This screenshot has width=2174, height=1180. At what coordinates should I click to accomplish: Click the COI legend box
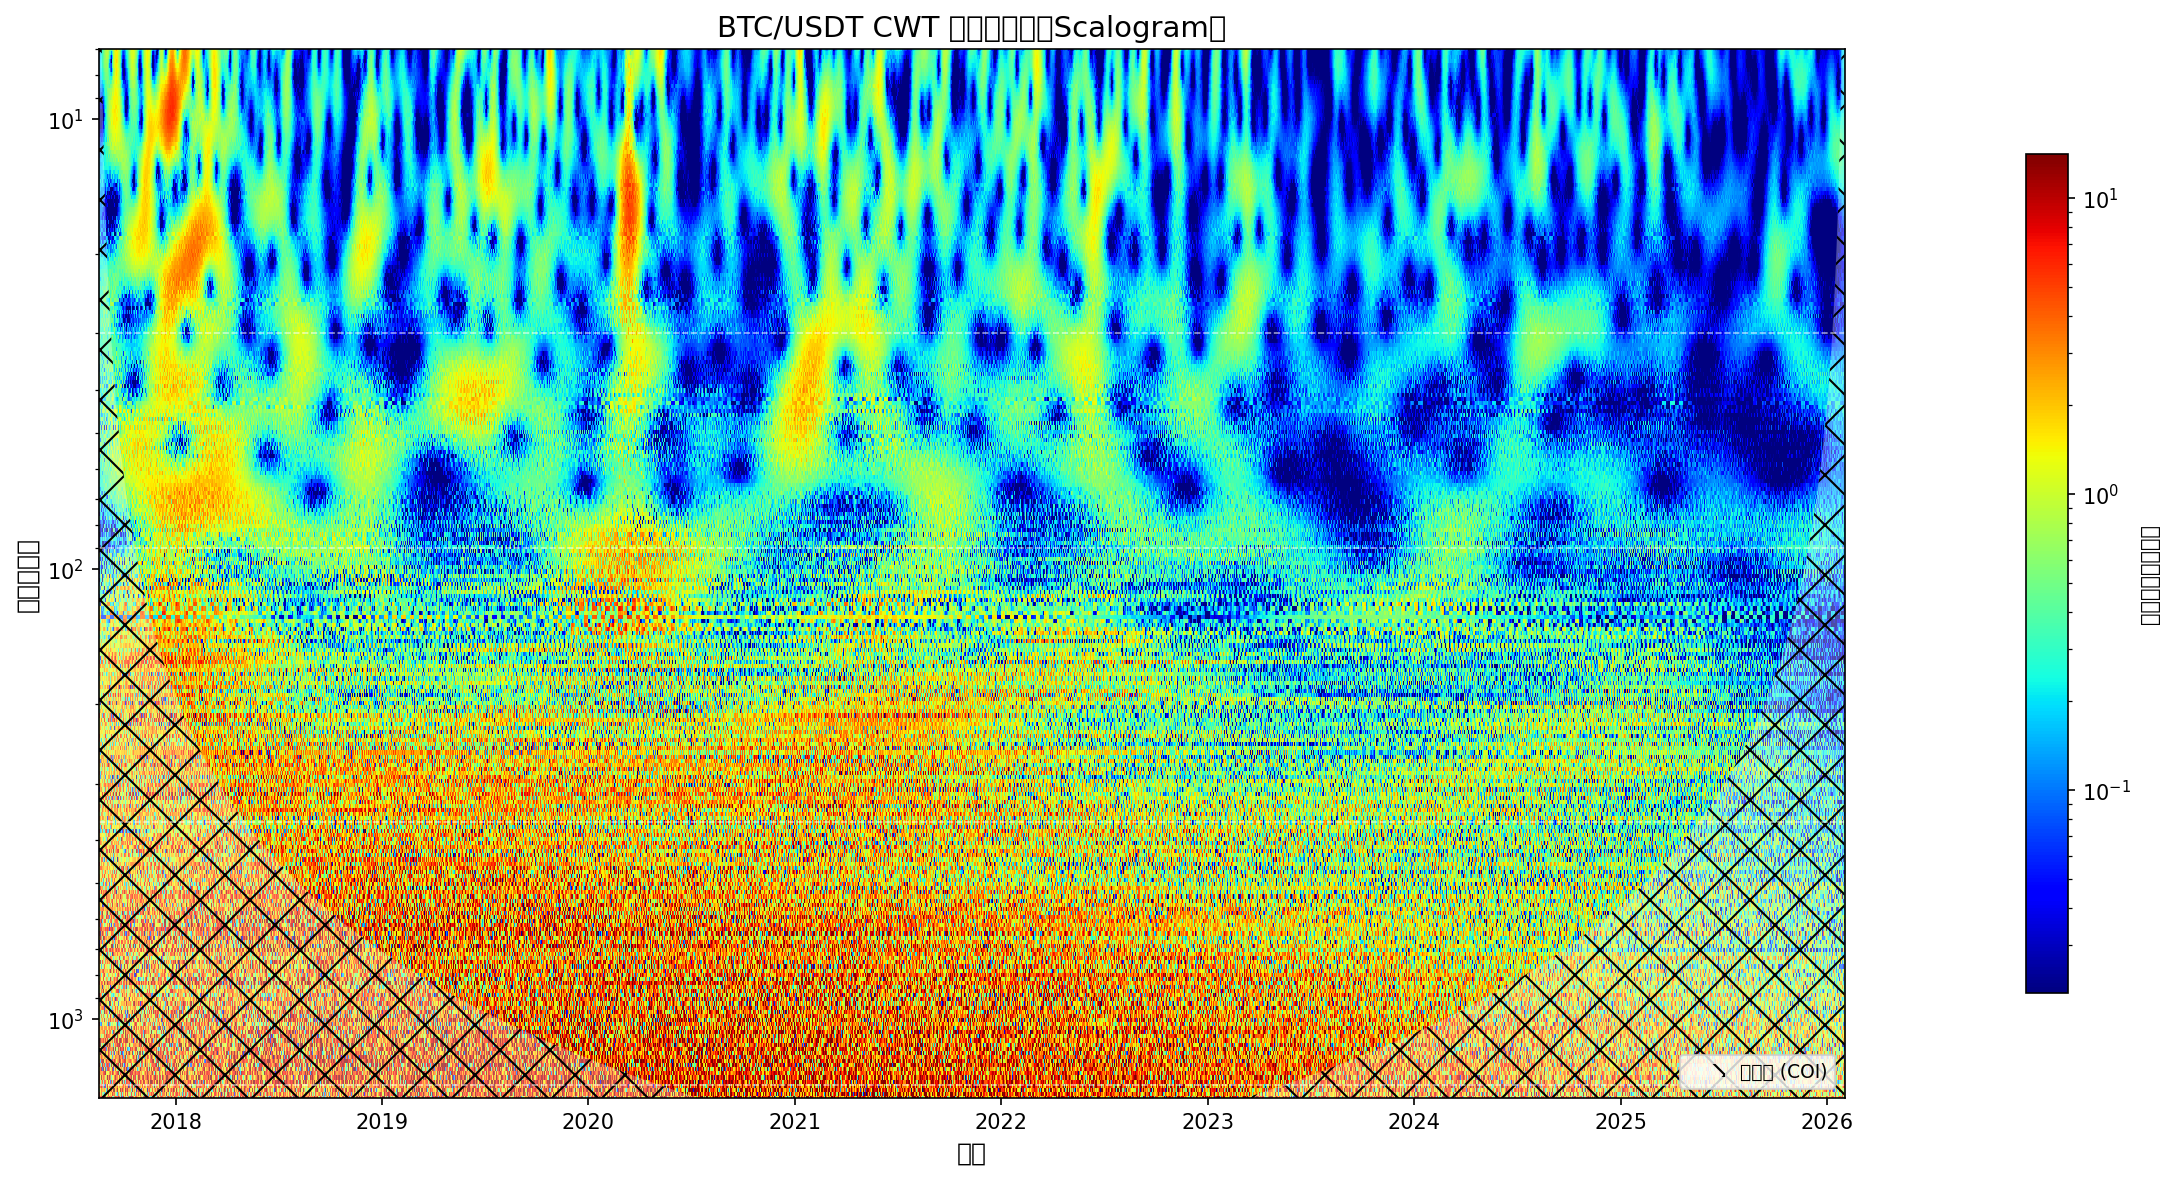tap(1758, 1072)
